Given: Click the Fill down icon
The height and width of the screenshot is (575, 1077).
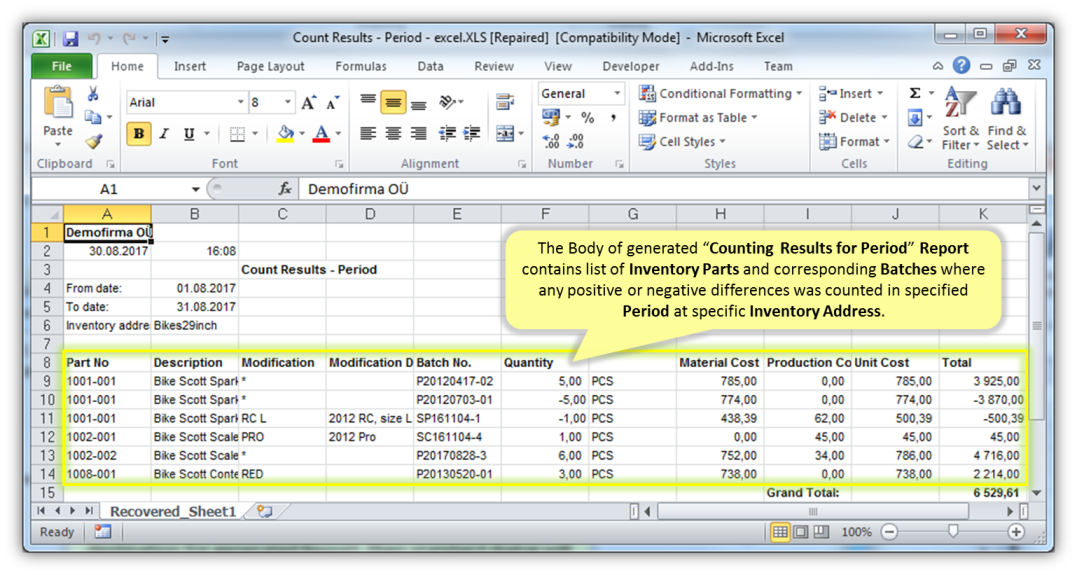Looking at the screenshot, I should click(x=915, y=118).
